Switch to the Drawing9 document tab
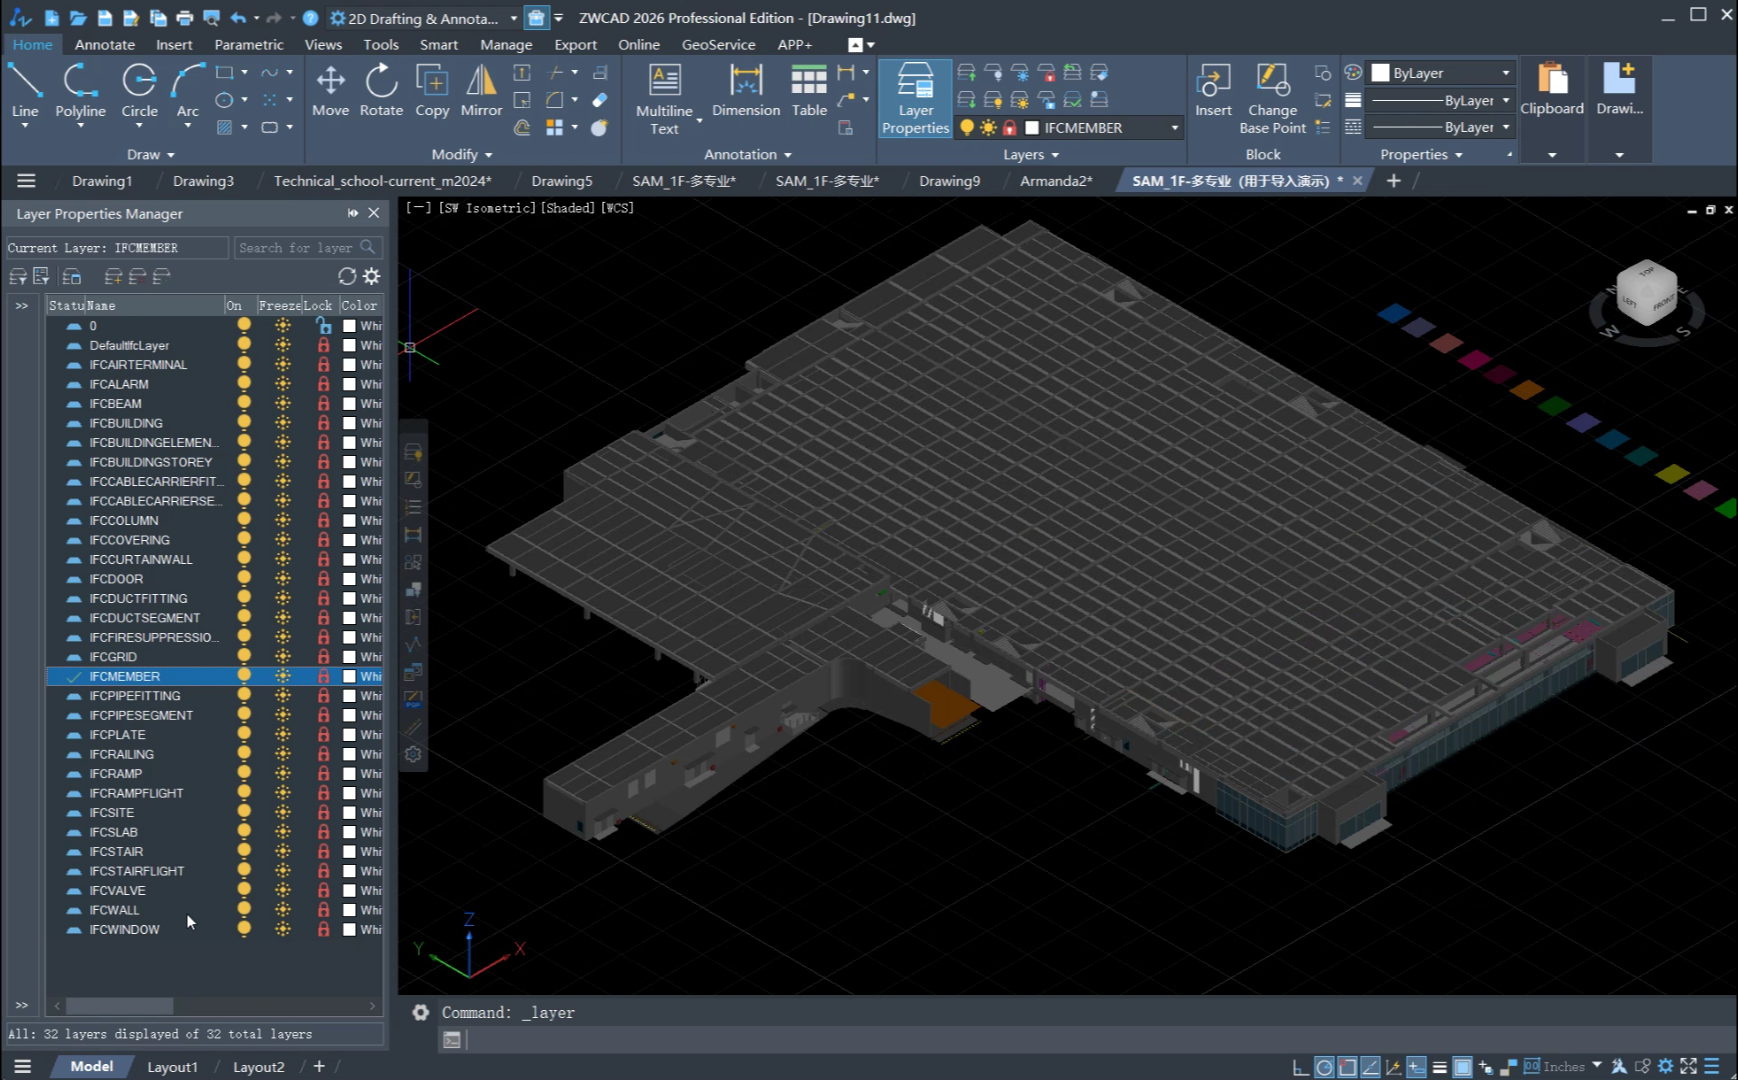This screenshot has width=1738, height=1080. (949, 181)
